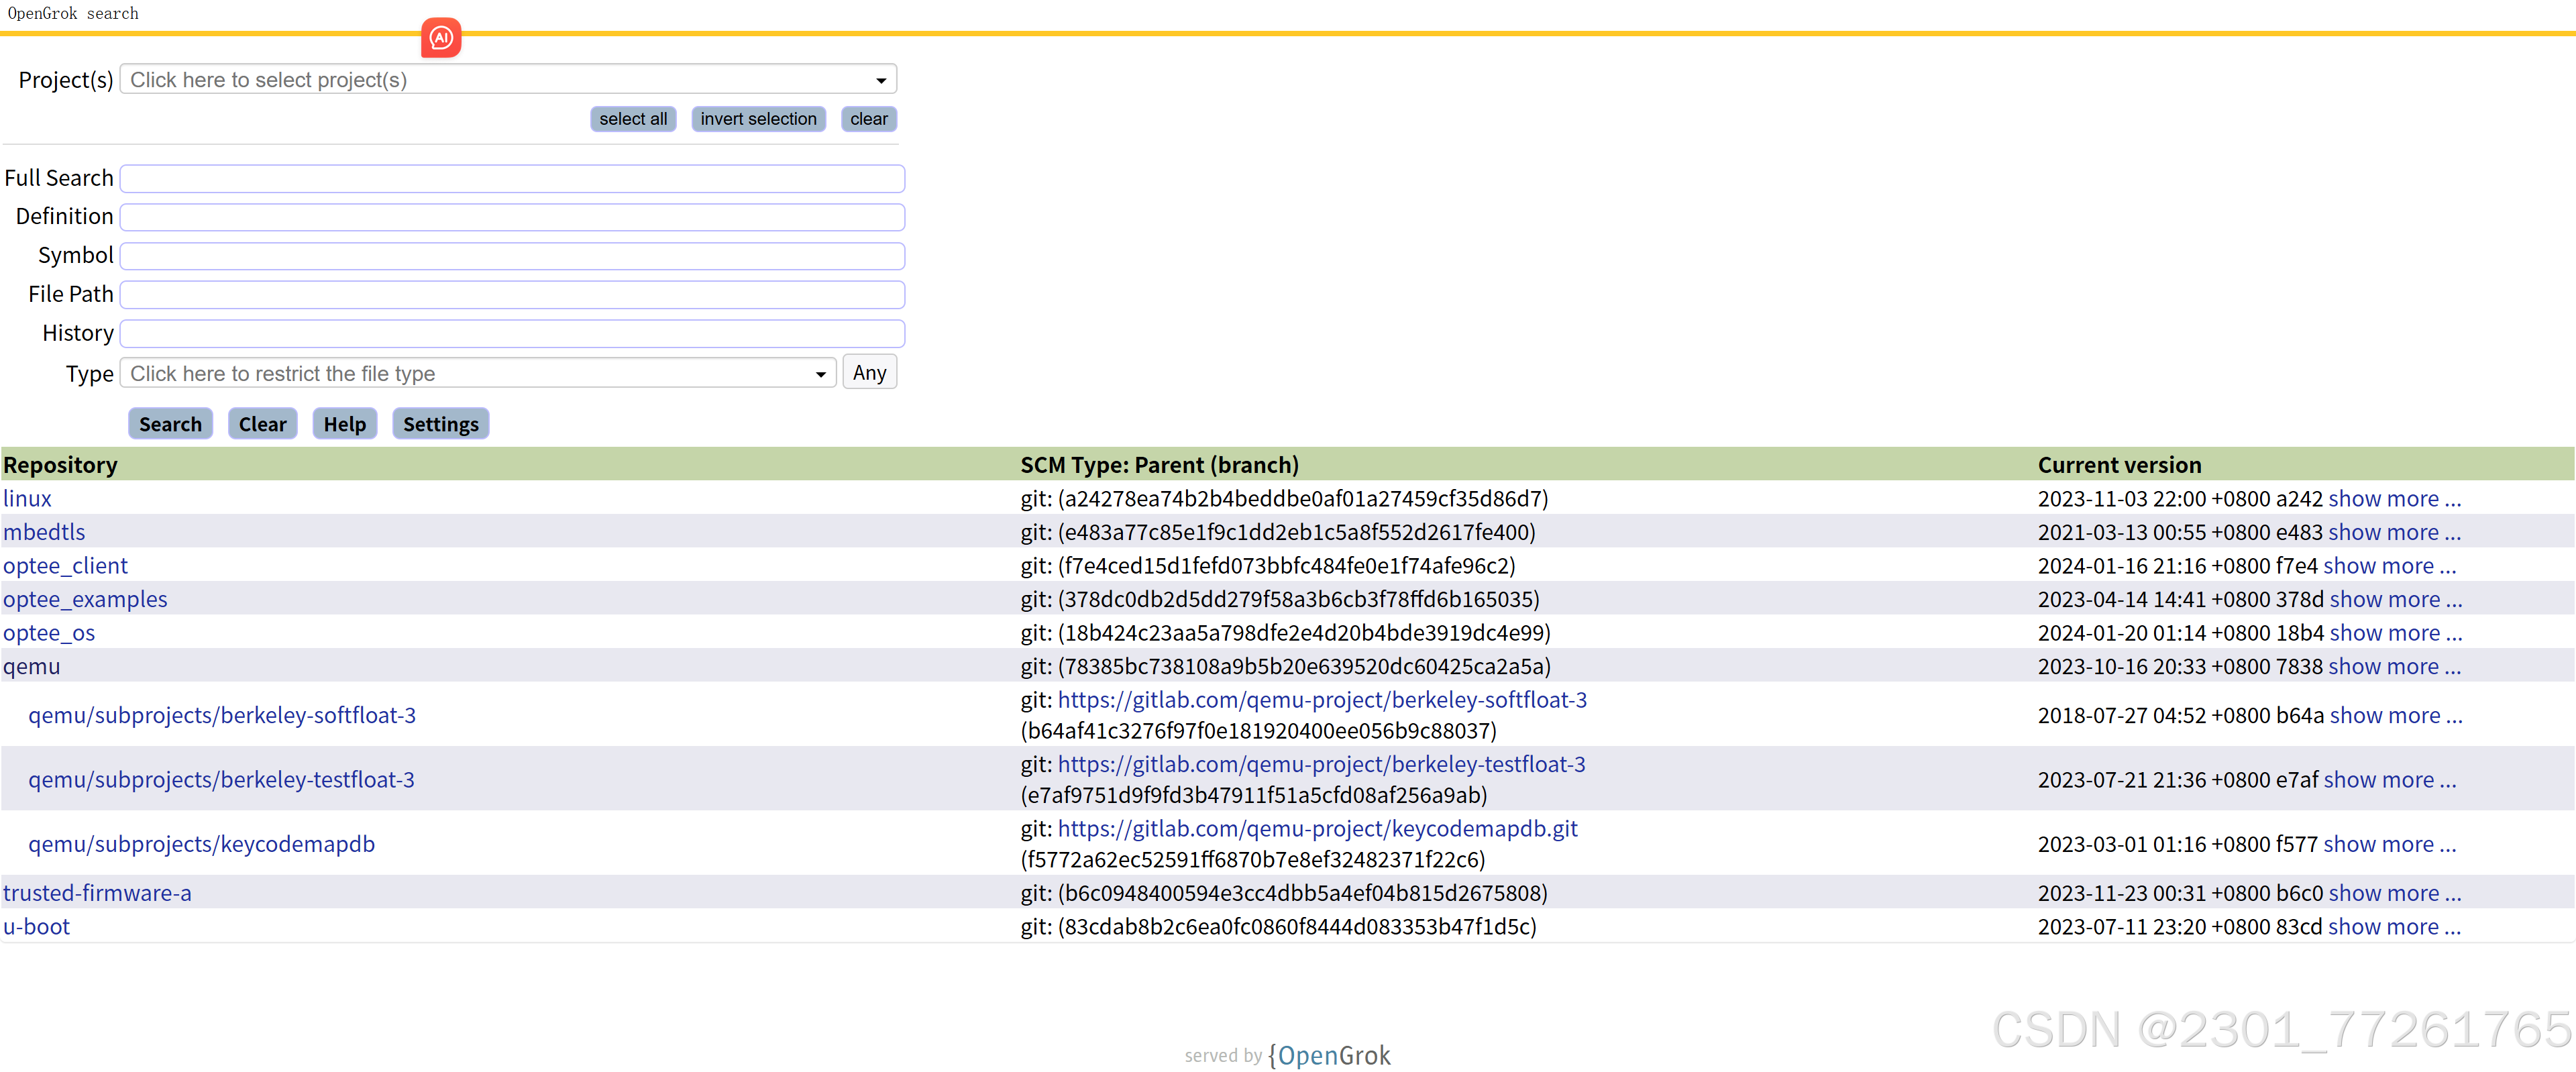2576x1072 pixels.
Task: Expand the file Type restriction dropdown
Action: pyautogui.click(x=477, y=374)
